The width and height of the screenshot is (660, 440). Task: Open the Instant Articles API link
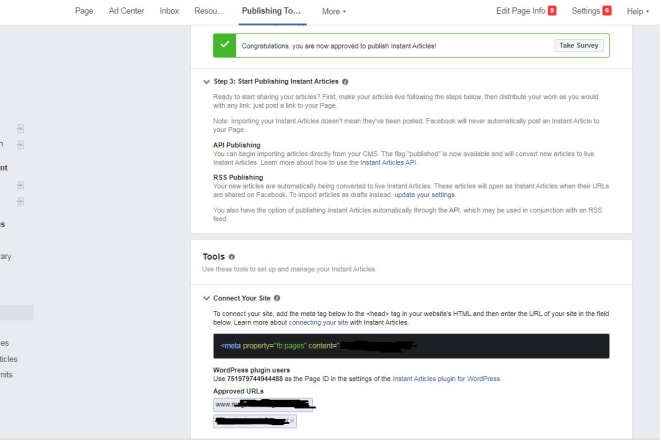pyautogui.click(x=388, y=163)
